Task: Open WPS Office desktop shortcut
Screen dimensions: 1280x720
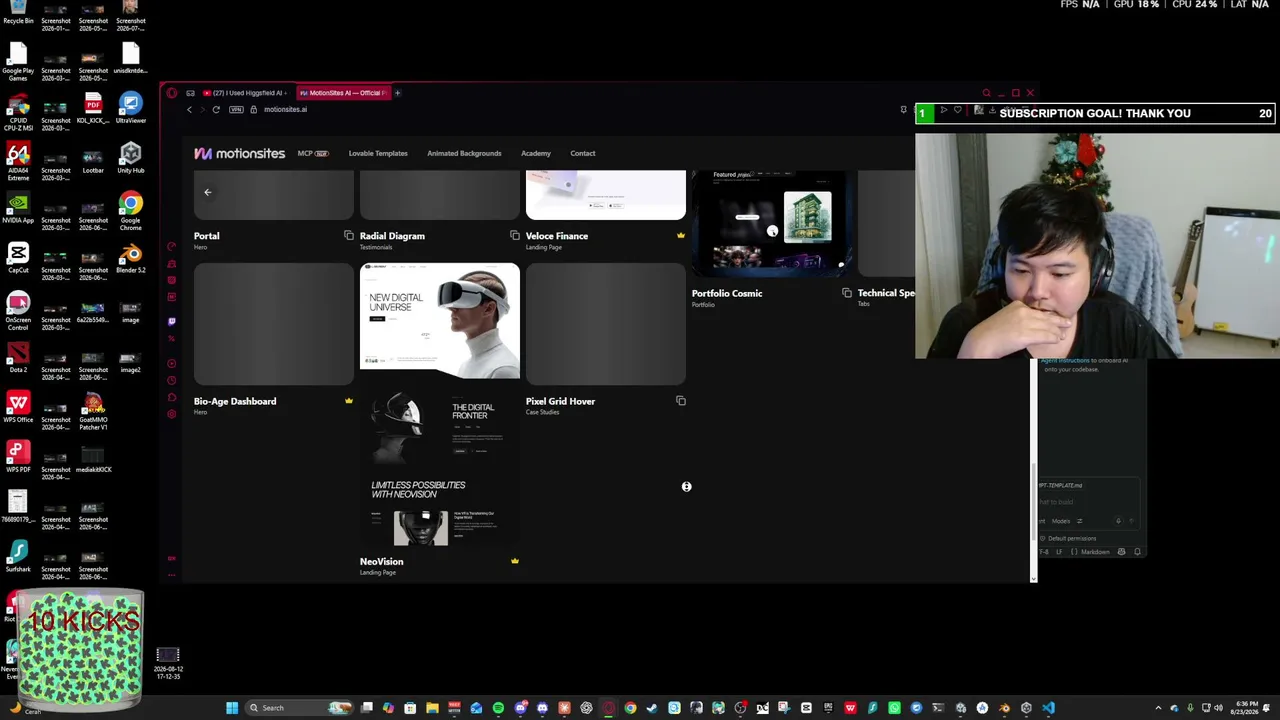Action: 18,408
